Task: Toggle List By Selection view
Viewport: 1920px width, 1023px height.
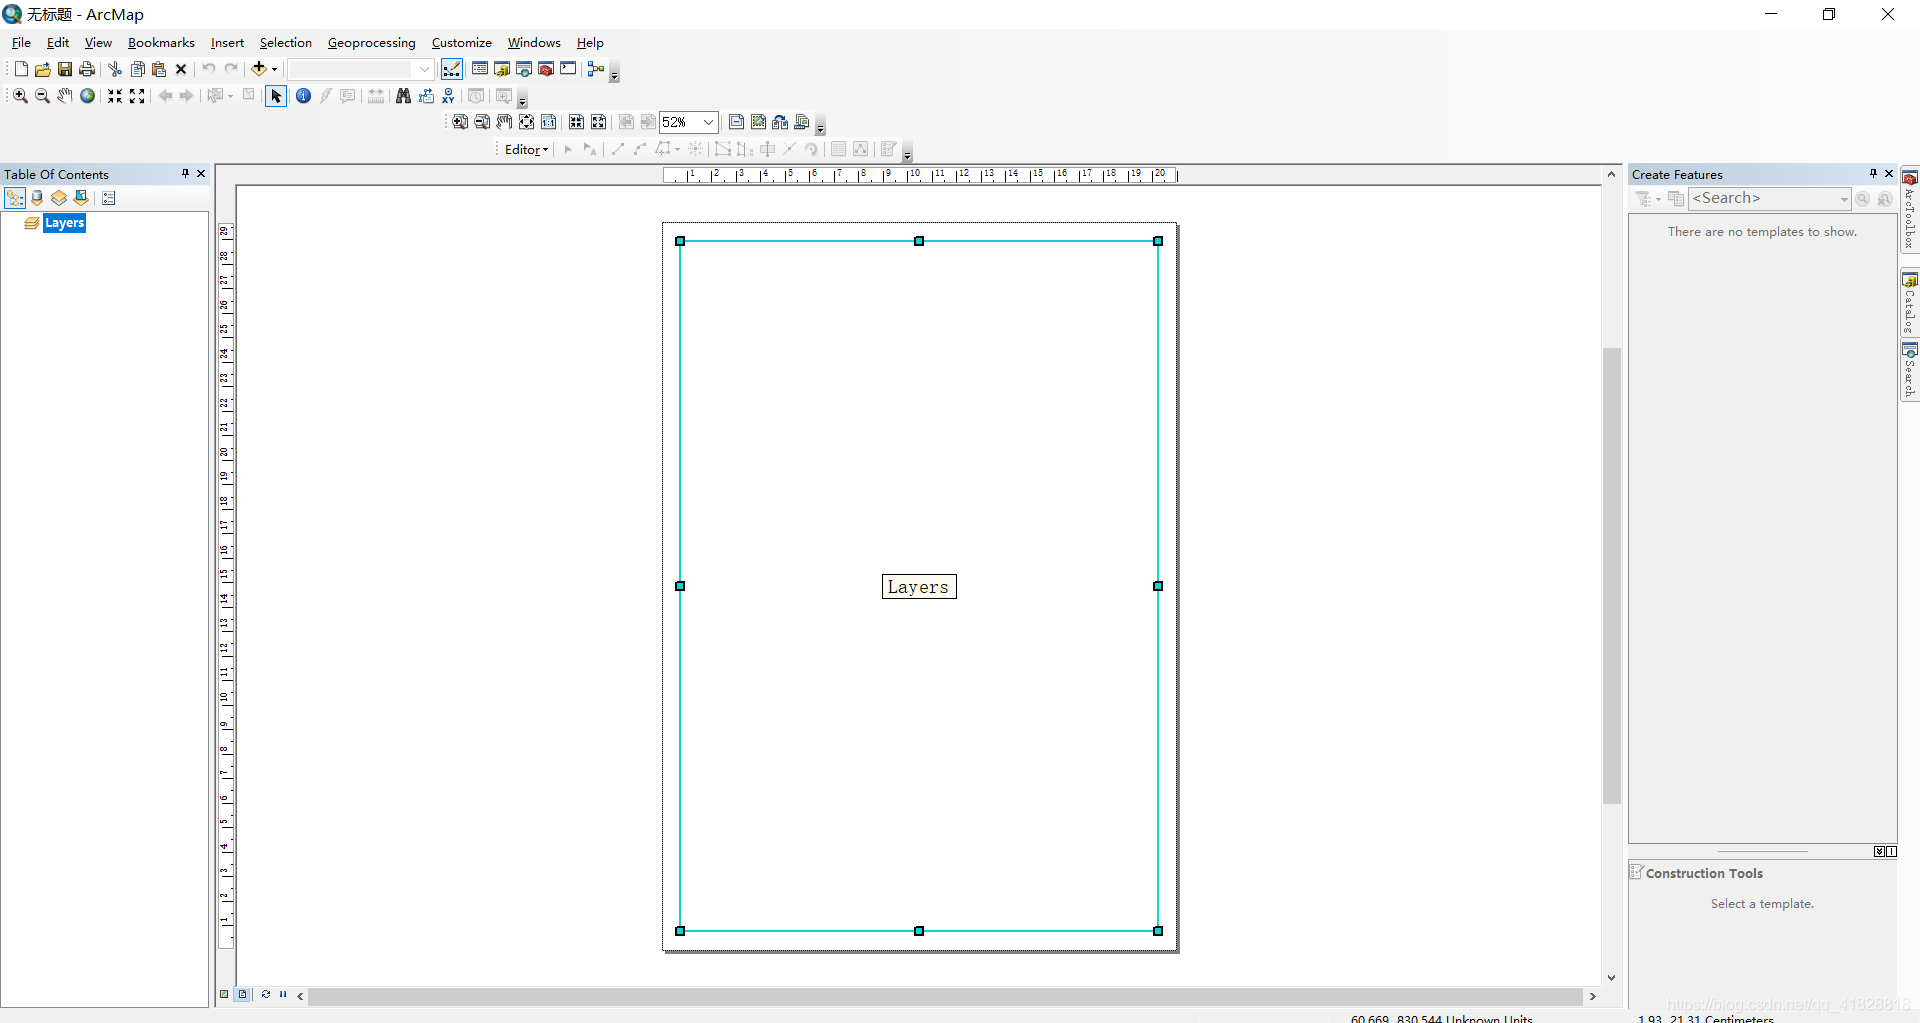Action: (x=81, y=198)
